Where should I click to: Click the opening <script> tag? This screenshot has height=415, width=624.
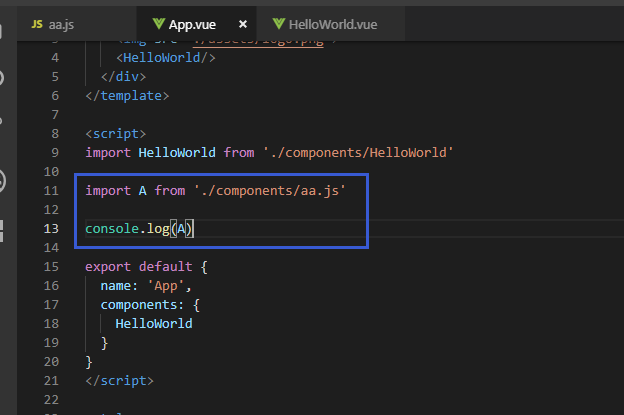click(116, 134)
